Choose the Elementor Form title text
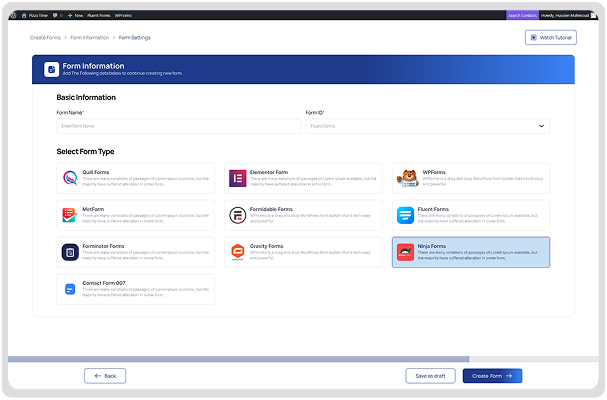The image size is (607, 400). coord(269,172)
